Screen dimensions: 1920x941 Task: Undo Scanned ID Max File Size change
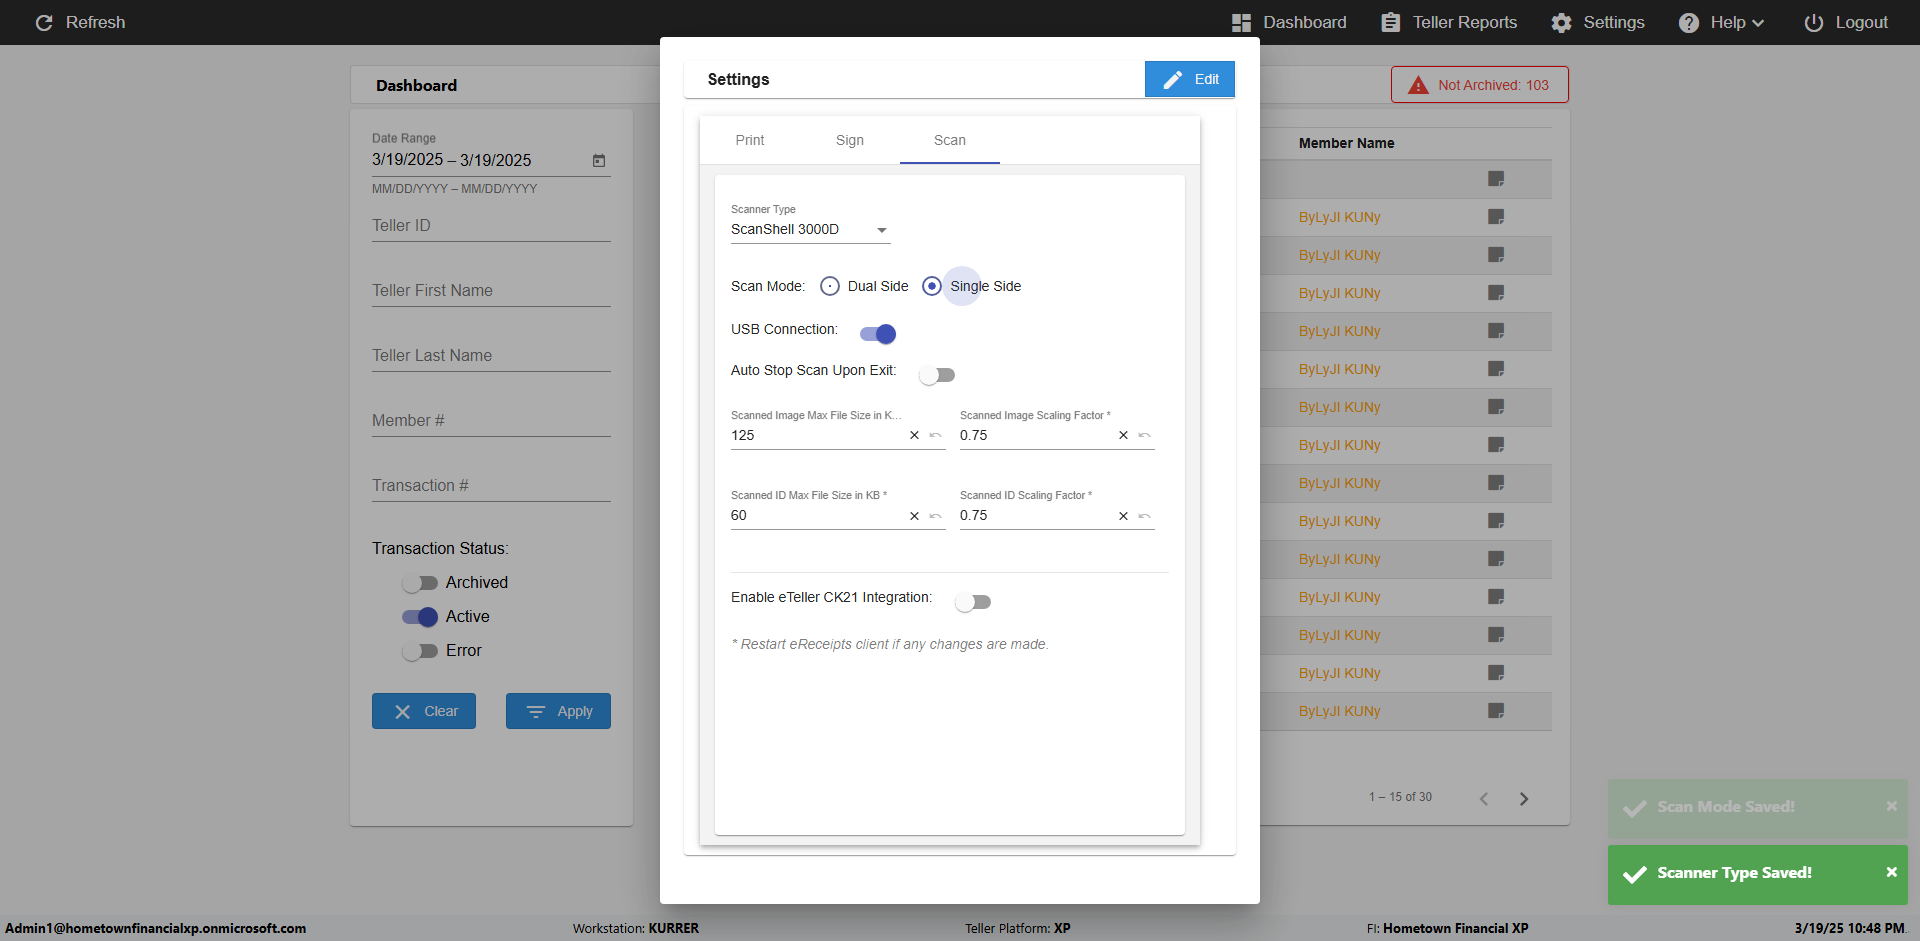(936, 516)
